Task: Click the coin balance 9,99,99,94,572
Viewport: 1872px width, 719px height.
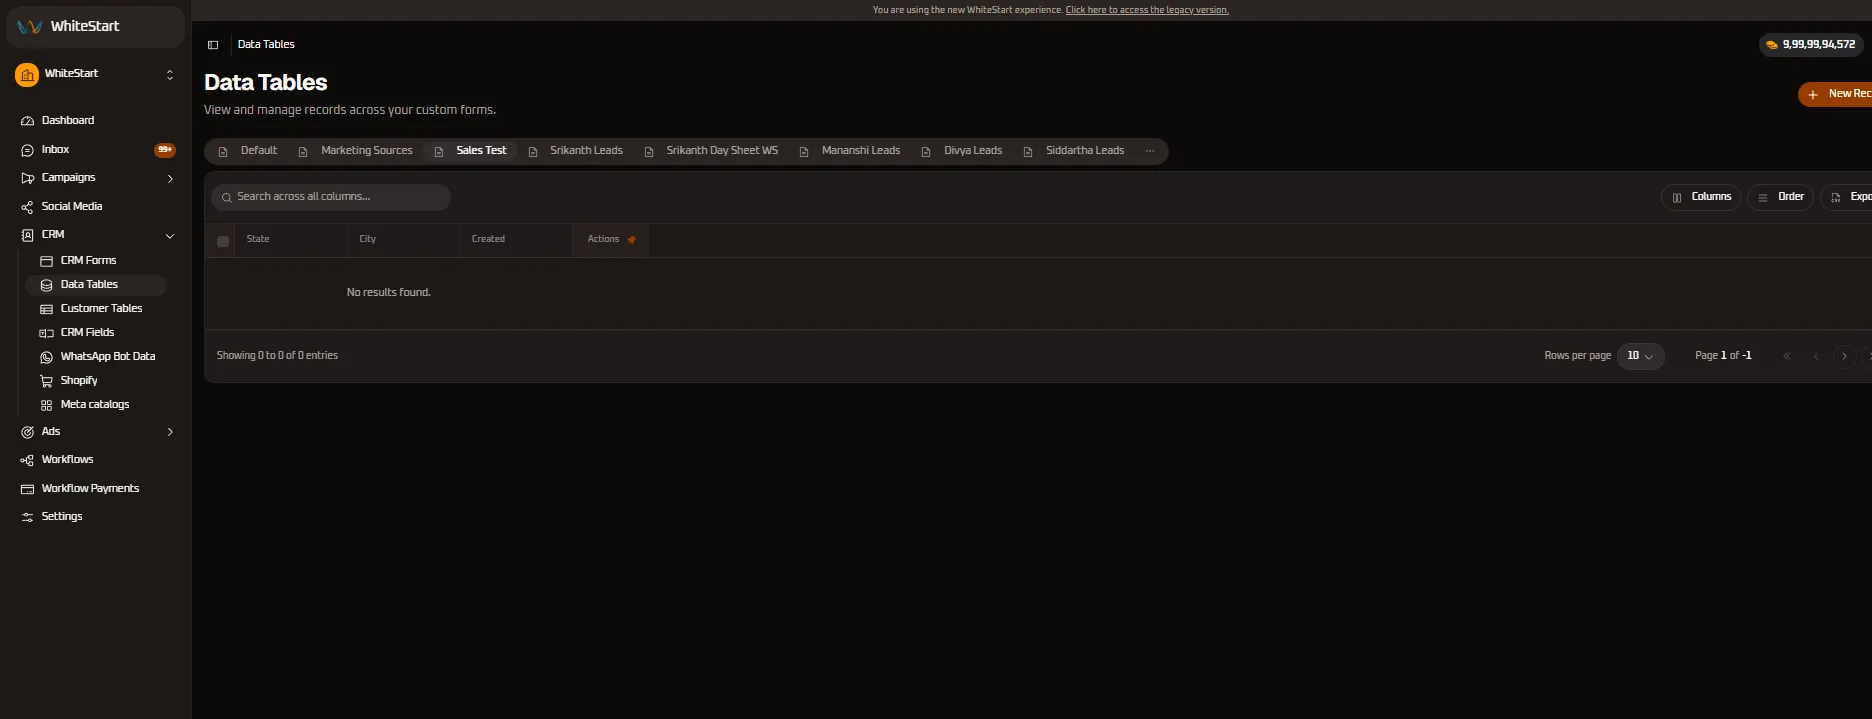Action: pos(1811,44)
